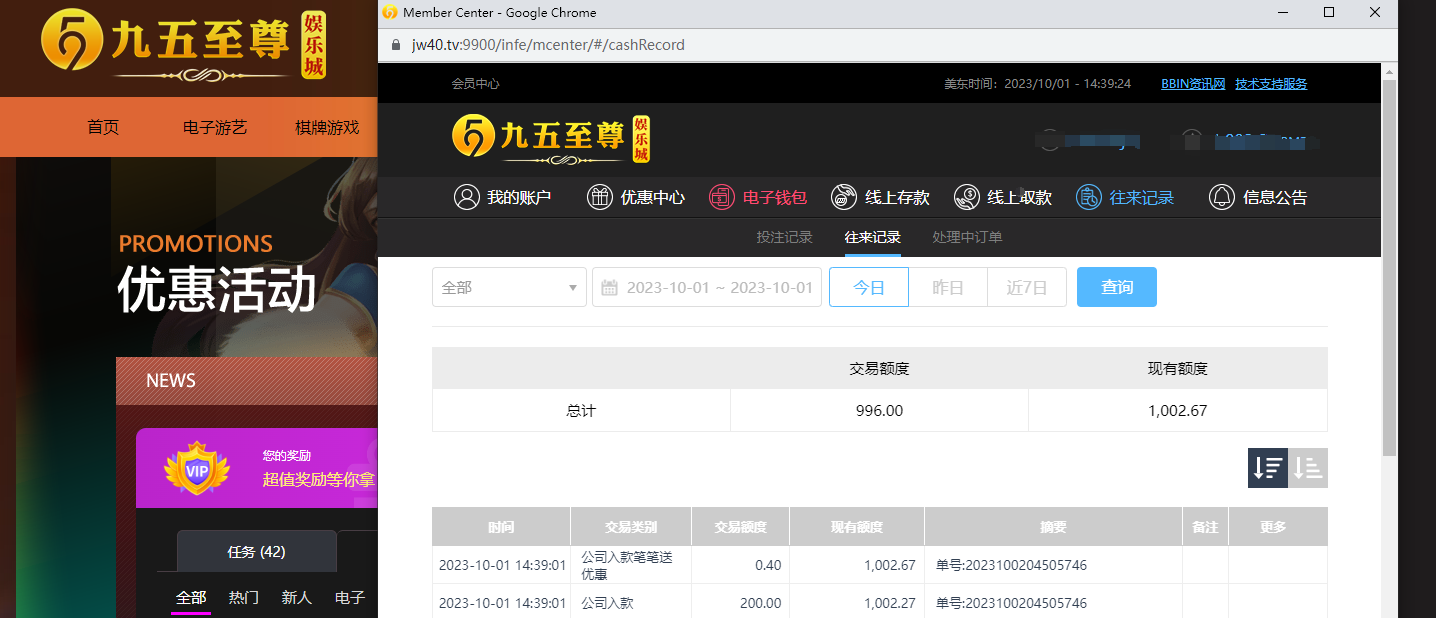Viewport: 1436px width, 618px height.
Task: Switch to the 投注记录 tab
Action: pyautogui.click(x=784, y=237)
